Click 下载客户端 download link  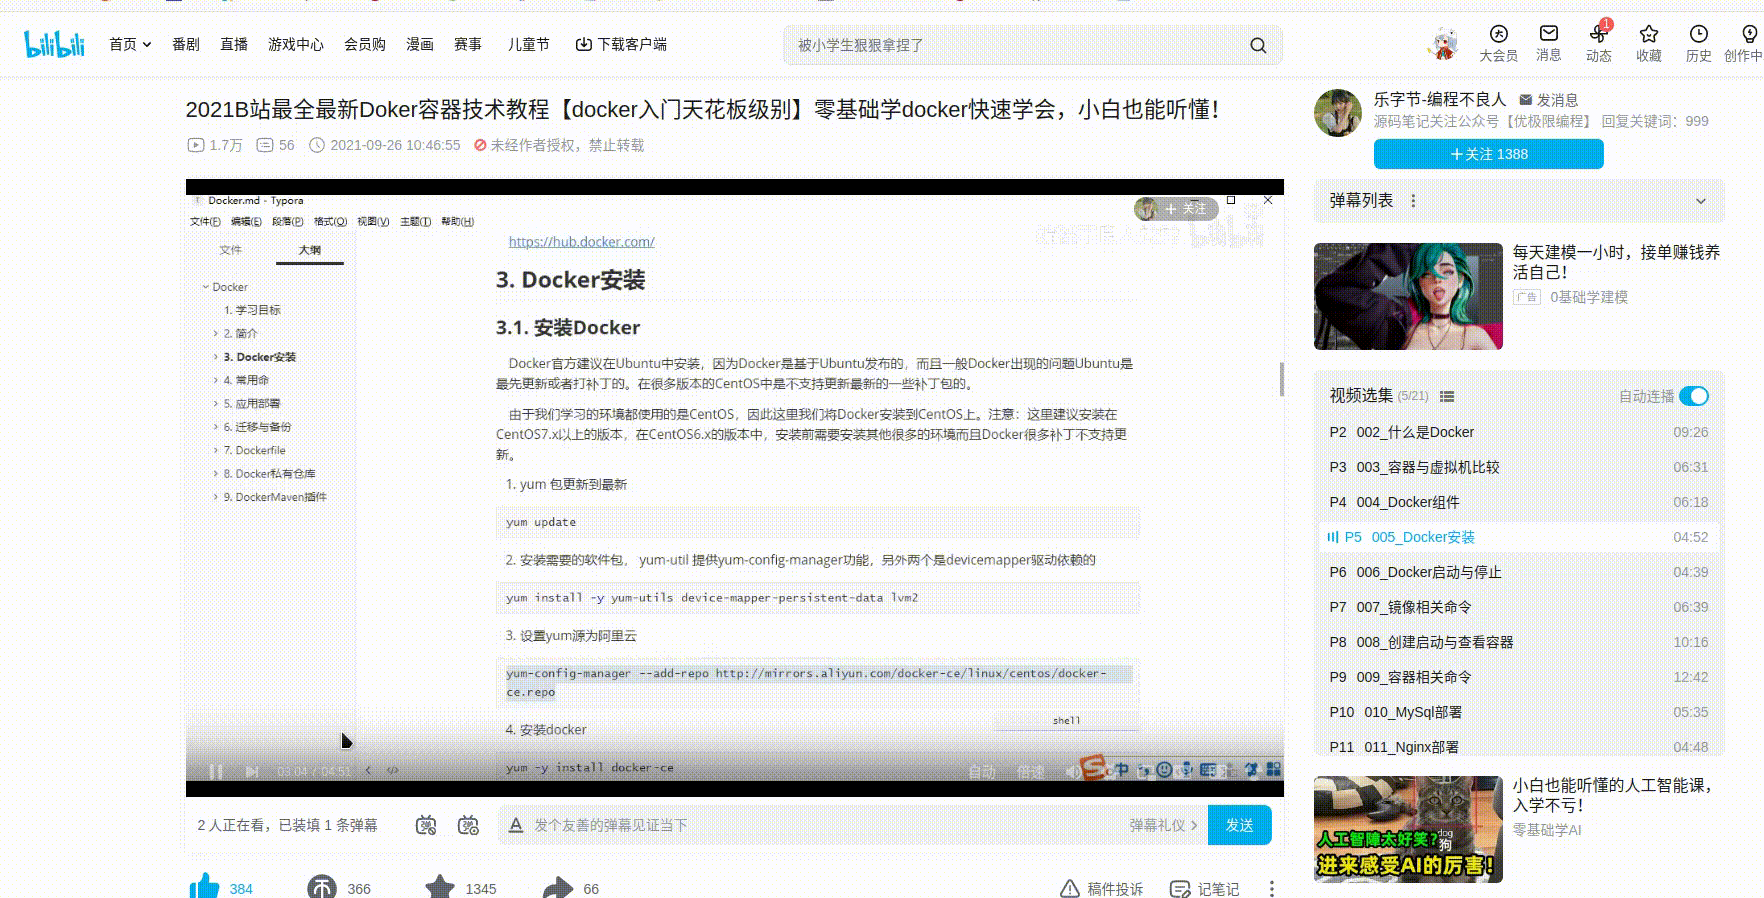point(621,44)
